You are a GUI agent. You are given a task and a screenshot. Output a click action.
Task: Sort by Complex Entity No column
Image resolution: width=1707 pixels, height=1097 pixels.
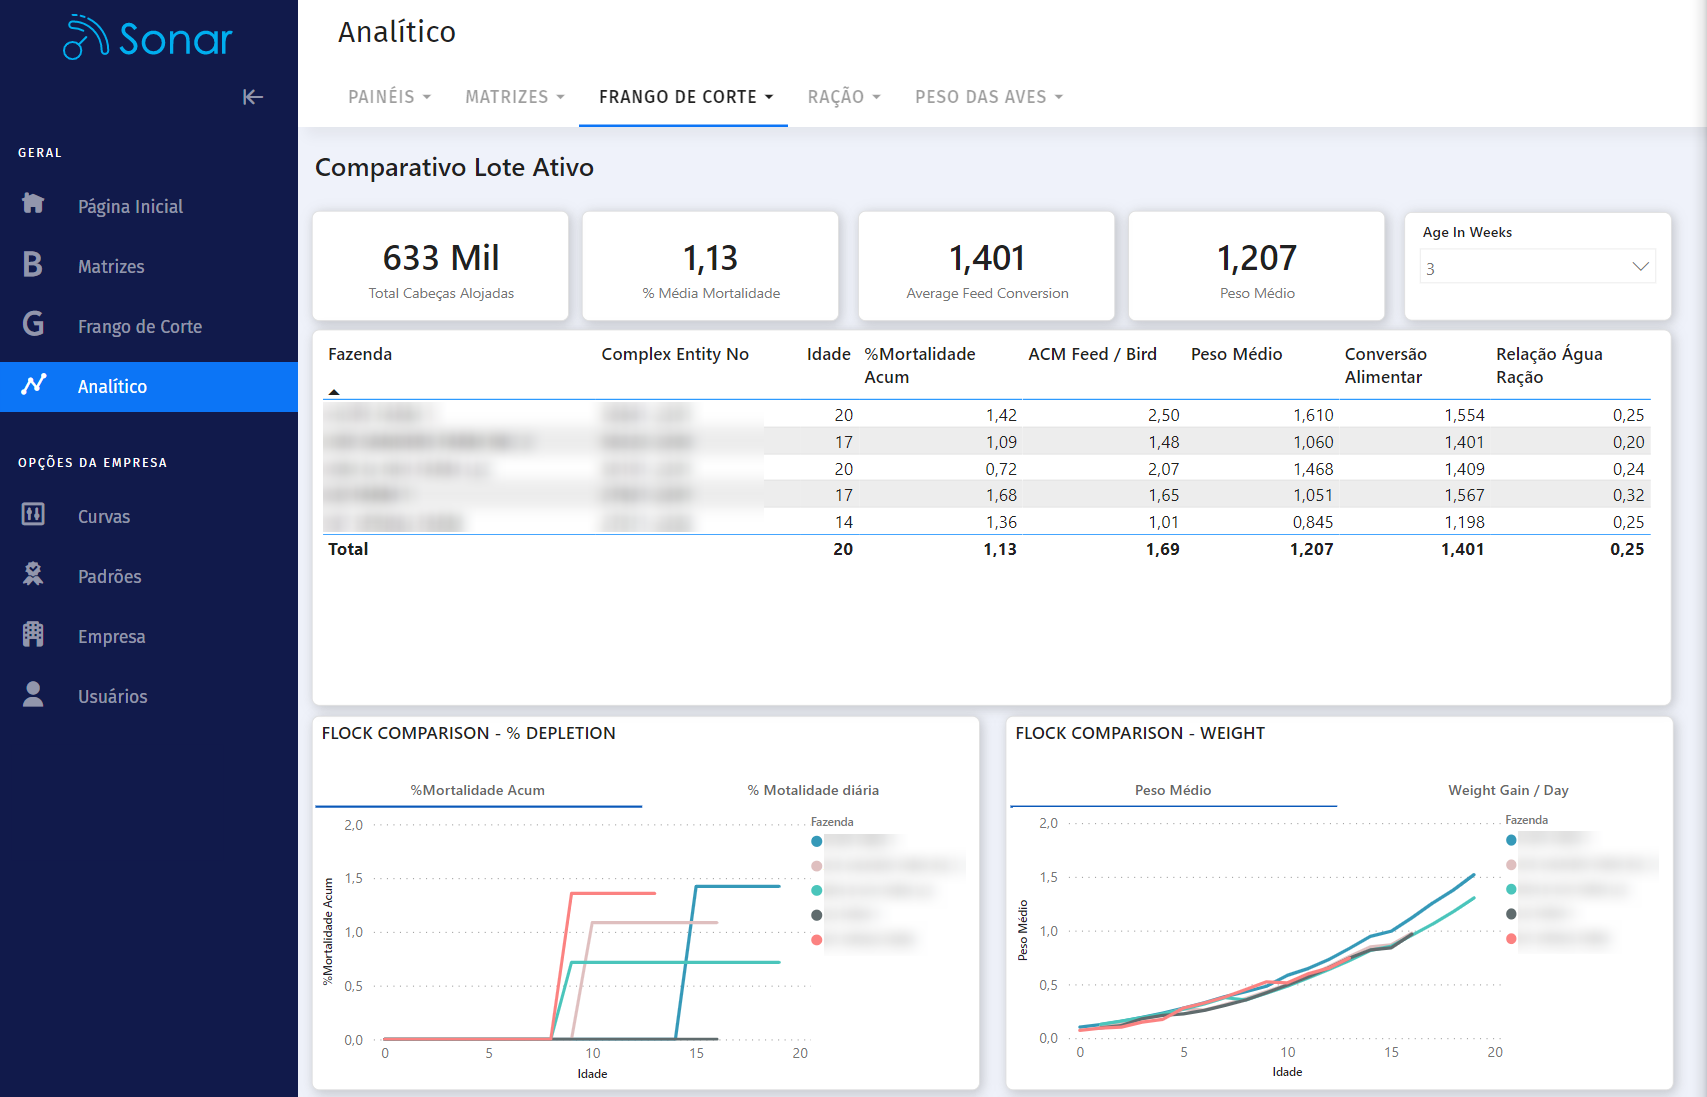point(675,354)
